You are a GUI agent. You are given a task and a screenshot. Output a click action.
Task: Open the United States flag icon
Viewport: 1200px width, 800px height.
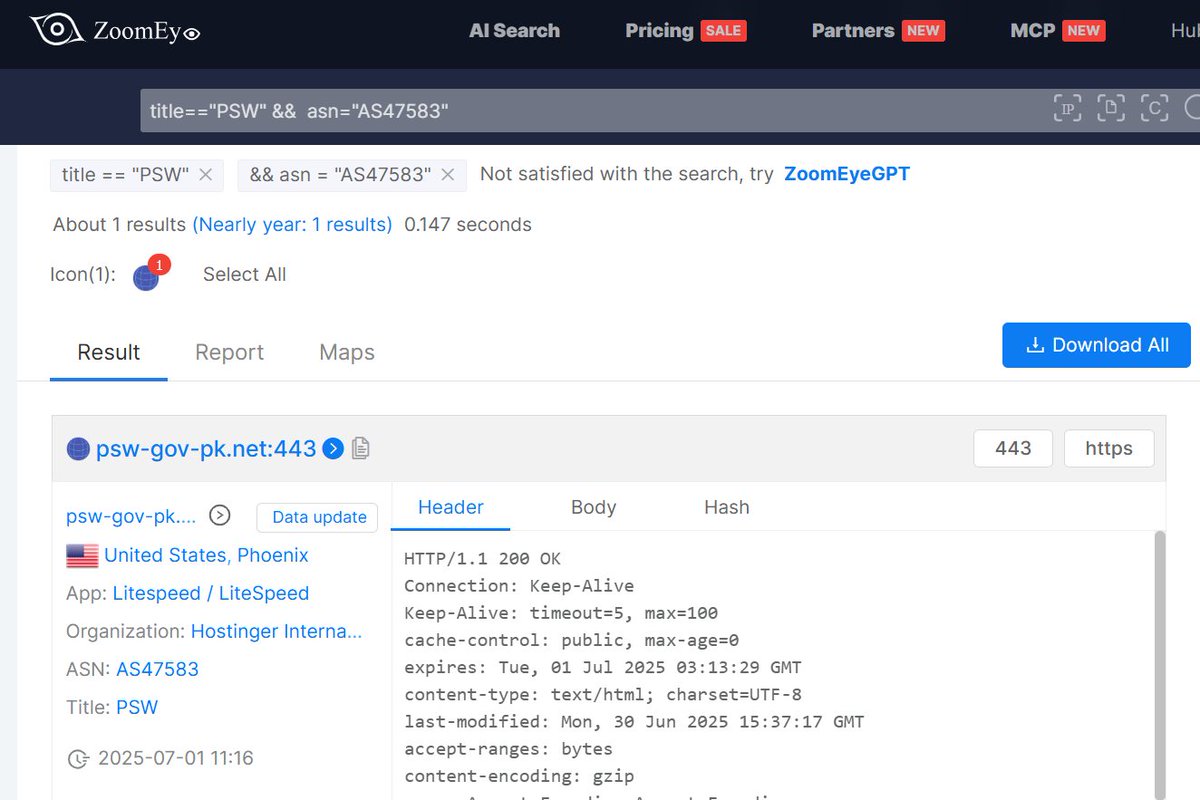click(x=82, y=556)
